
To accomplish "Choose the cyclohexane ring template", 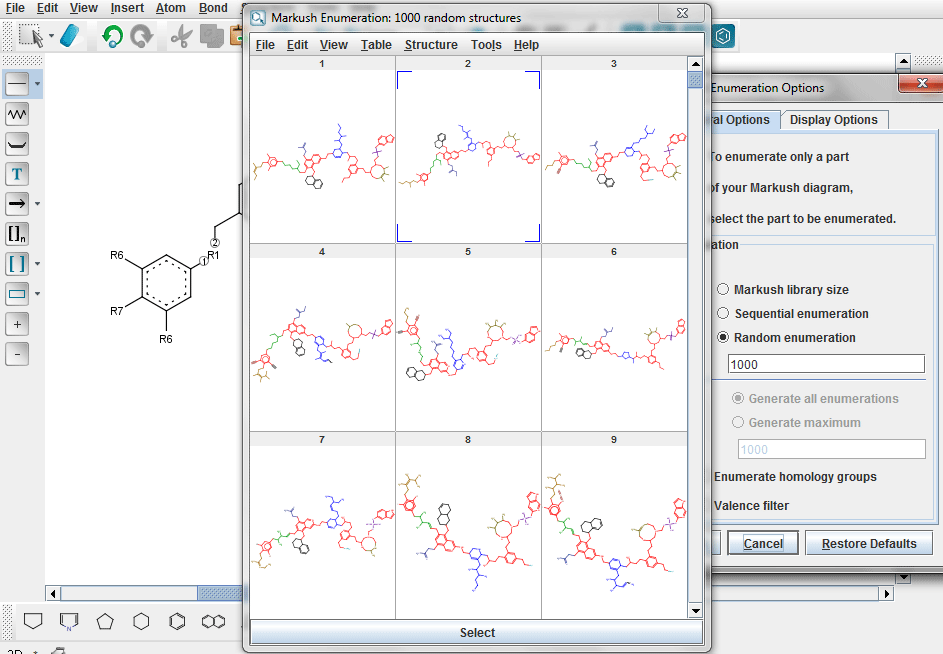I will [x=141, y=621].
